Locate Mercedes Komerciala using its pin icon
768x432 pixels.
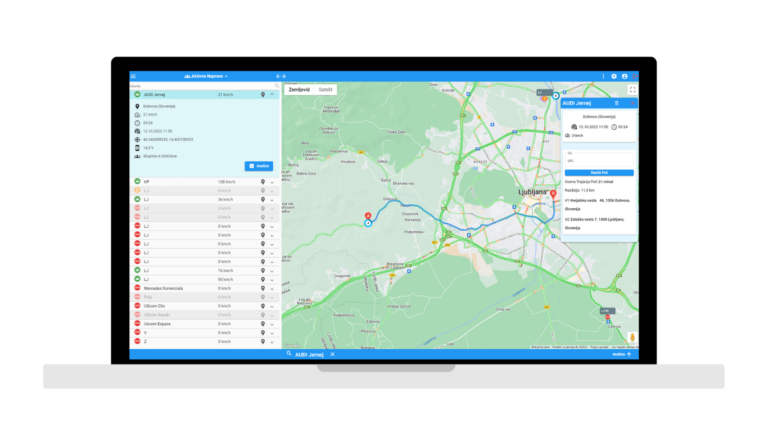coord(262,288)
